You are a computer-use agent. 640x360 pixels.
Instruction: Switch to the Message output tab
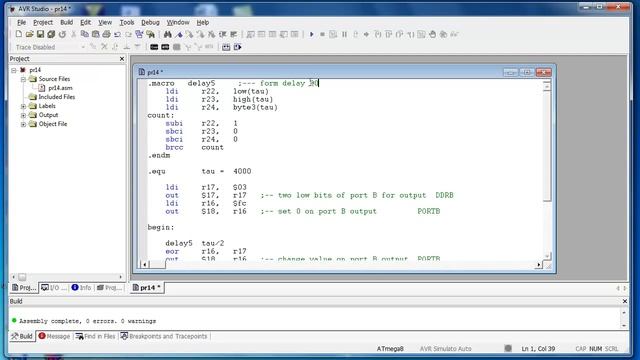click(54, 336)
